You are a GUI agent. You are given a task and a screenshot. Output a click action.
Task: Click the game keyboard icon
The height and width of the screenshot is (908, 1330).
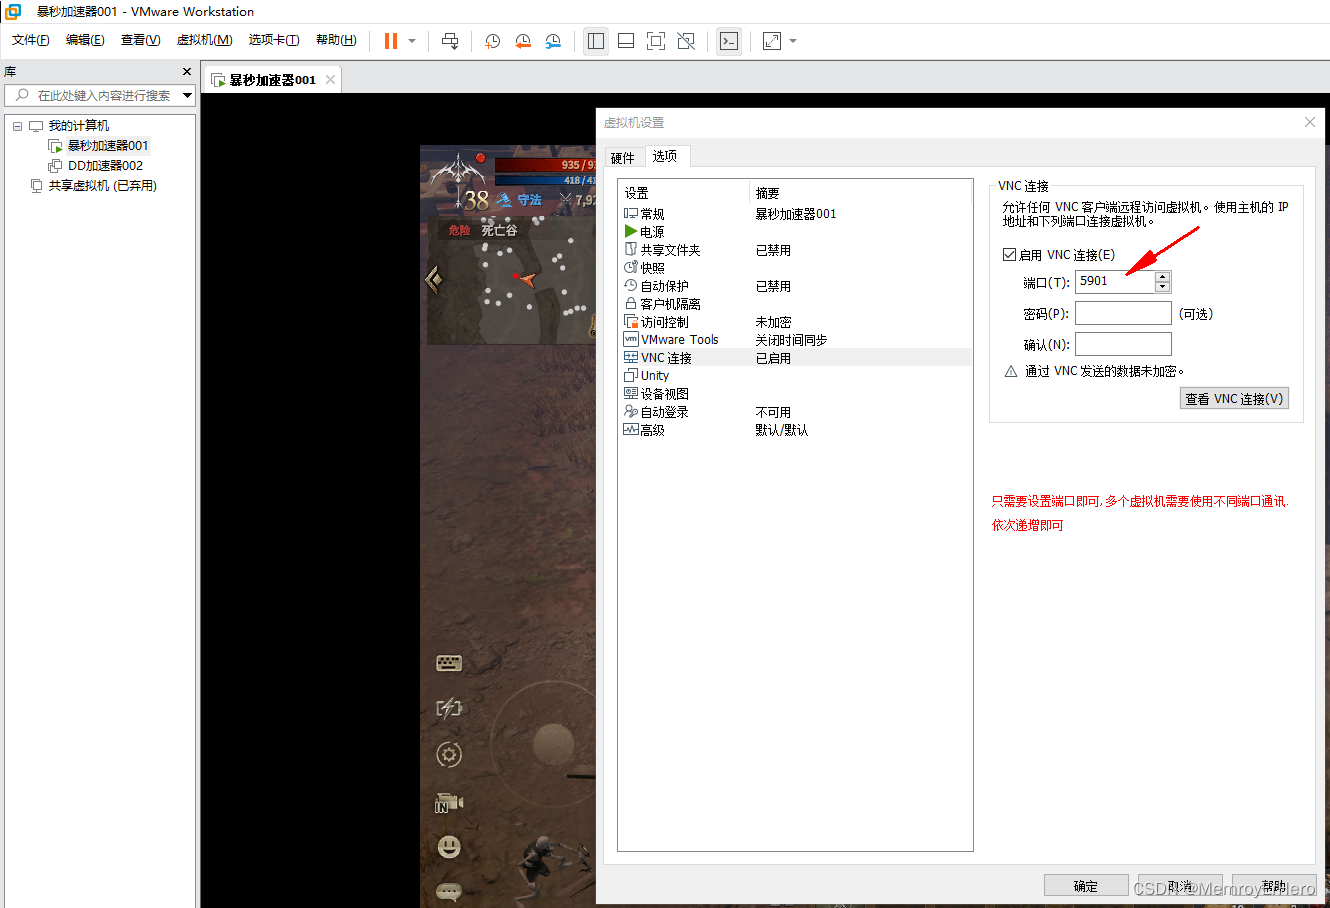pos(449,663)
